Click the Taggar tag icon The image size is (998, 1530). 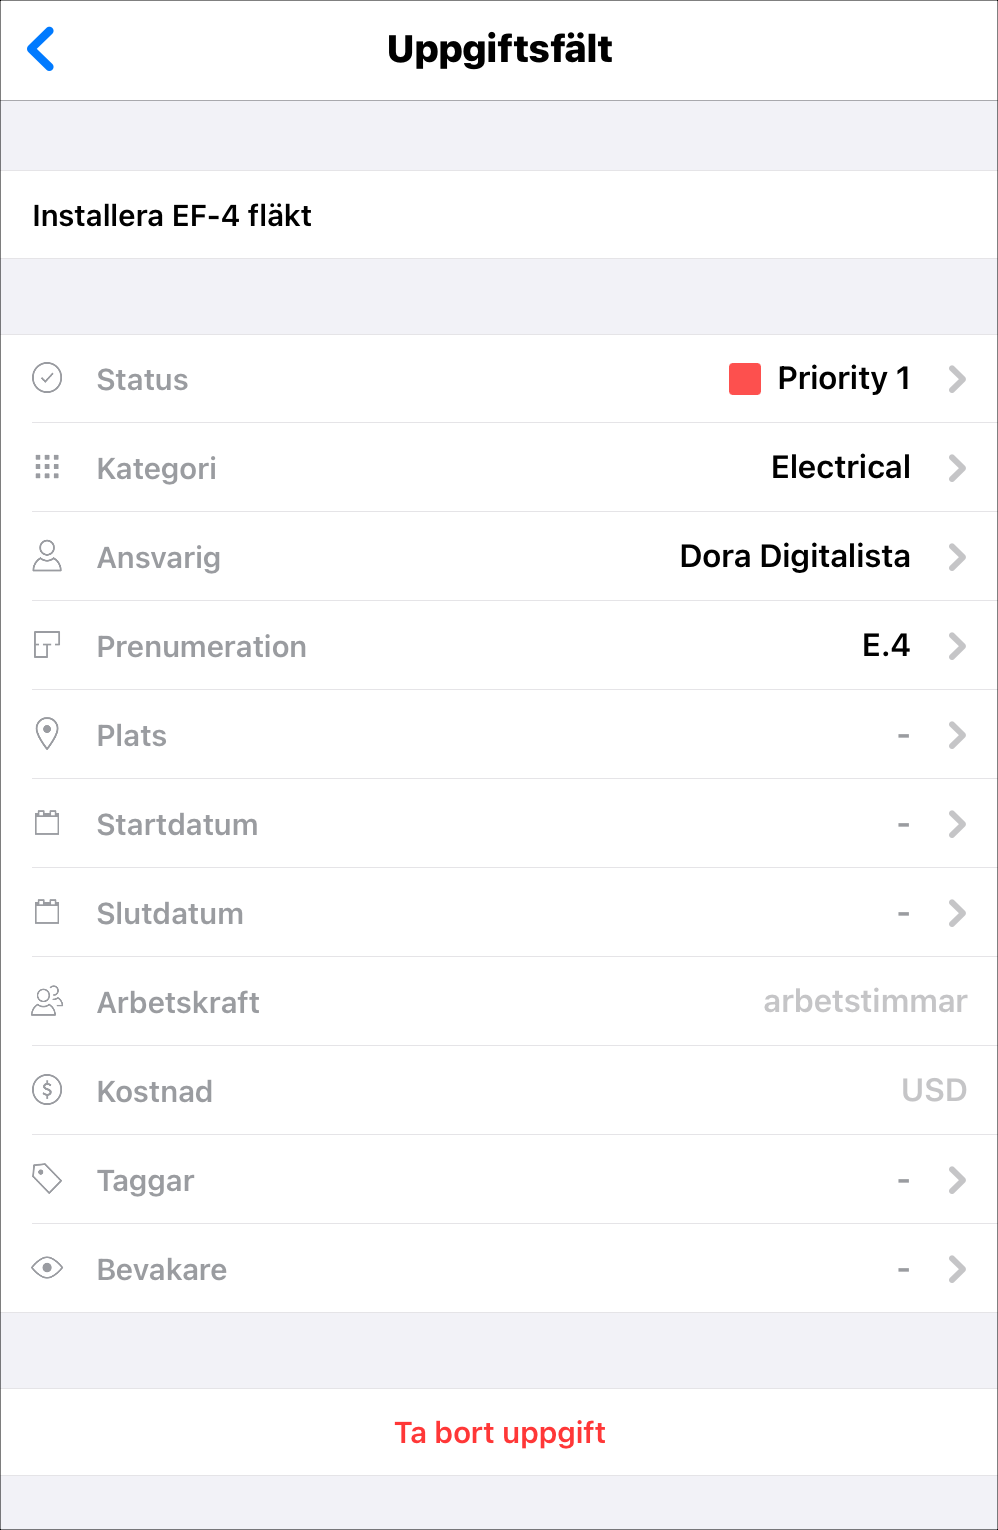coord(47,1179)
